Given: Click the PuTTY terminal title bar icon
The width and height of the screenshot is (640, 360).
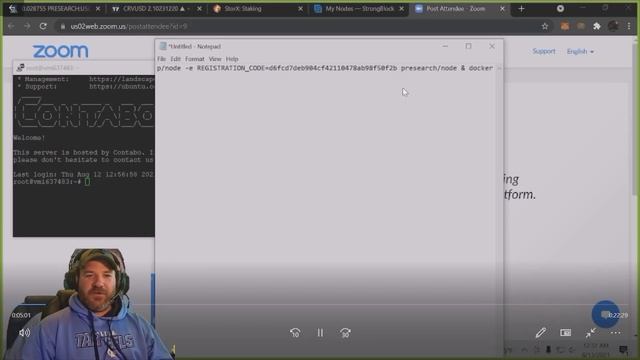Looking at the screenshot, I should (x=20, y=67).
